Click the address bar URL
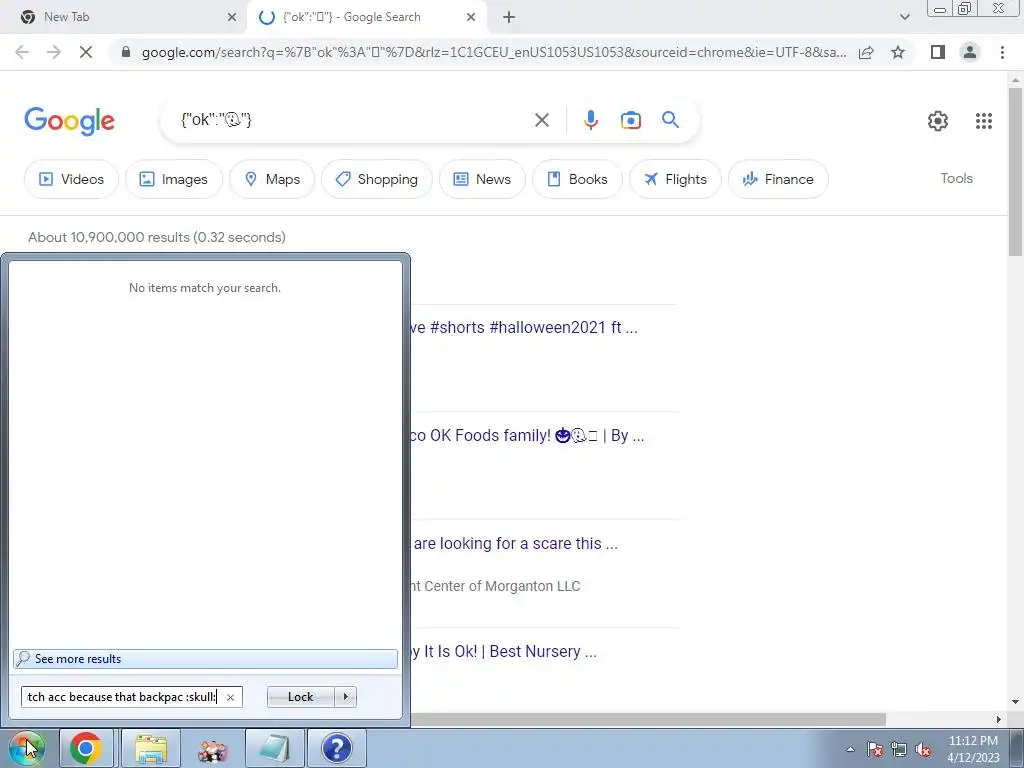1024x768 pixels. tap(494, 52)
